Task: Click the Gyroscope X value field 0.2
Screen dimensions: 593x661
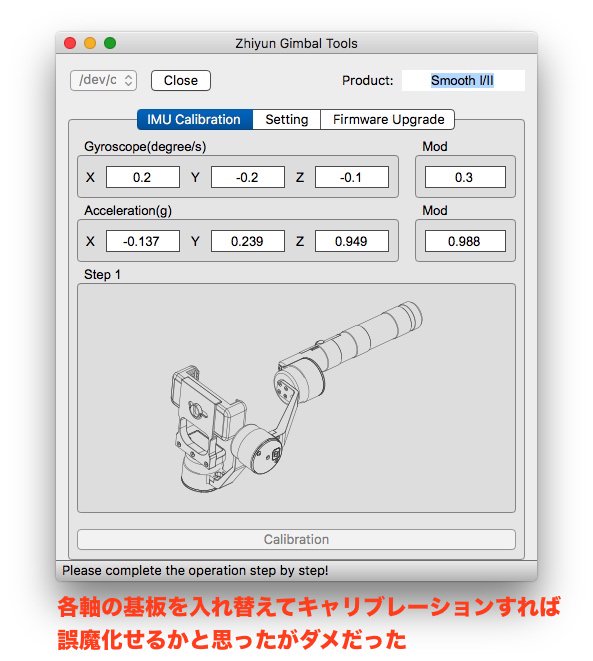Action: click(142, 177)
